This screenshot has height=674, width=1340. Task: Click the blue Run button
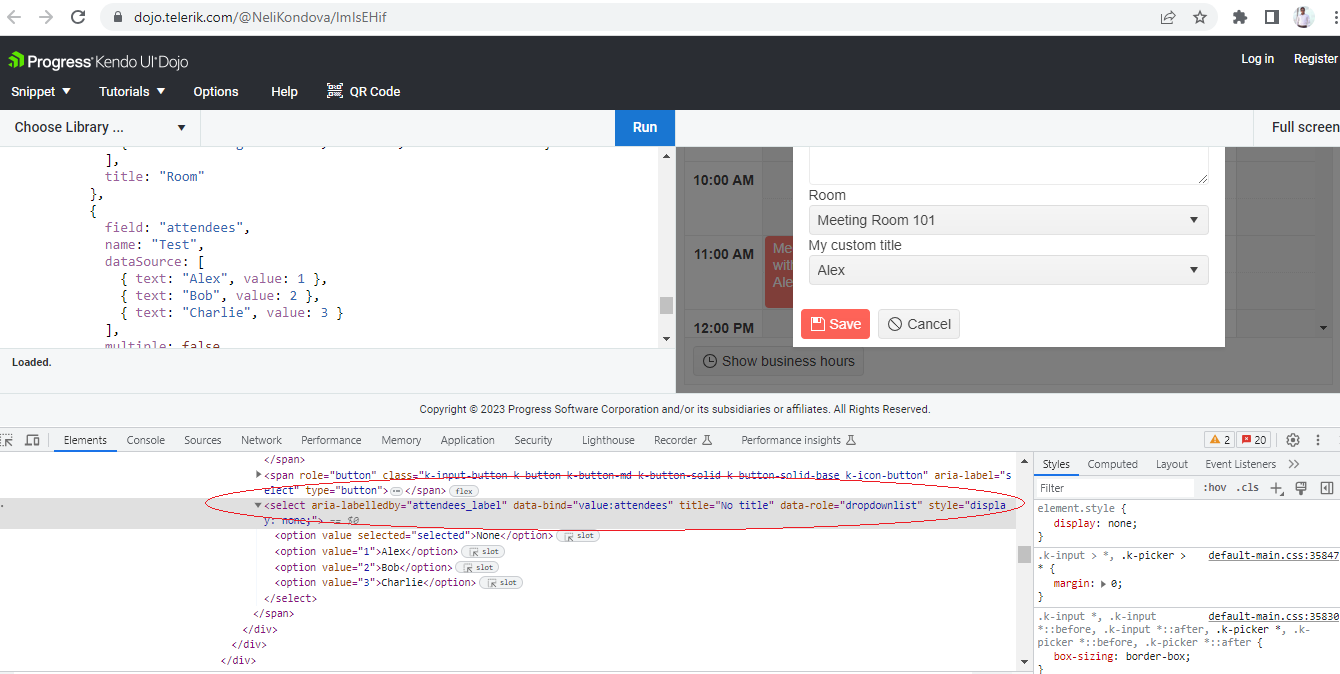coord(645,127)
